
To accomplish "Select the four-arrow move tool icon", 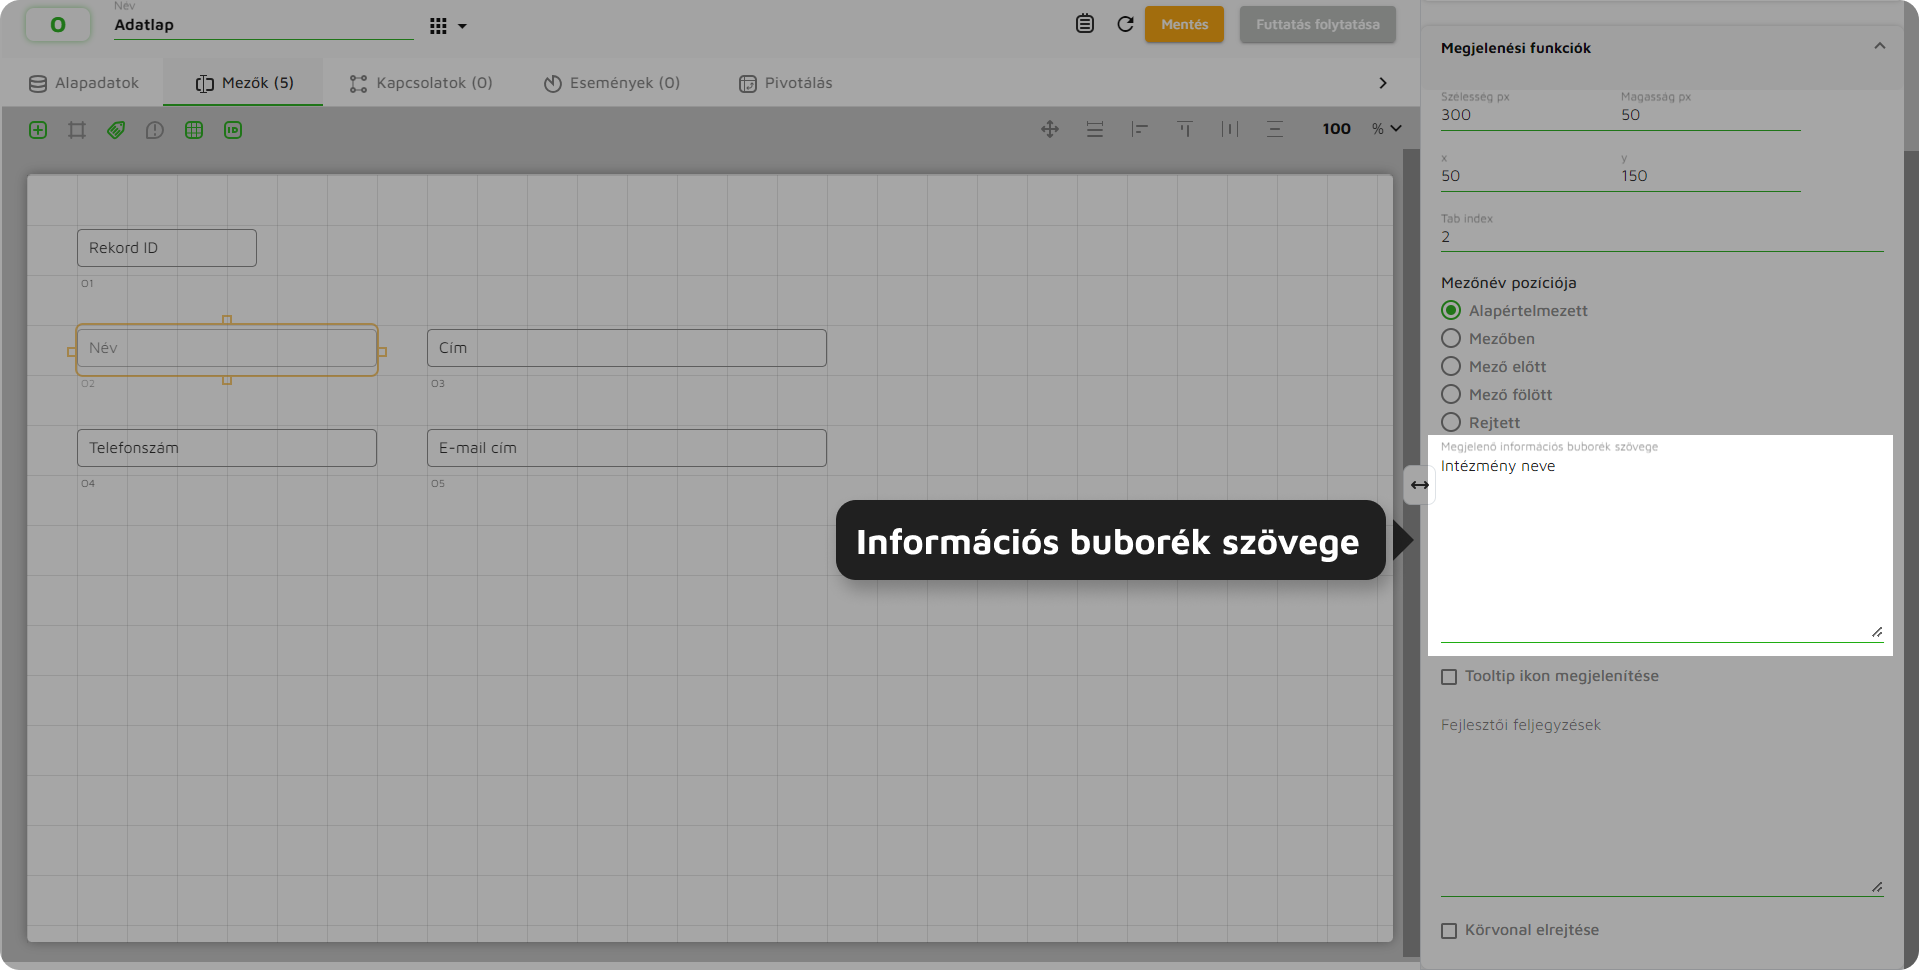I will coord(1050,129).
